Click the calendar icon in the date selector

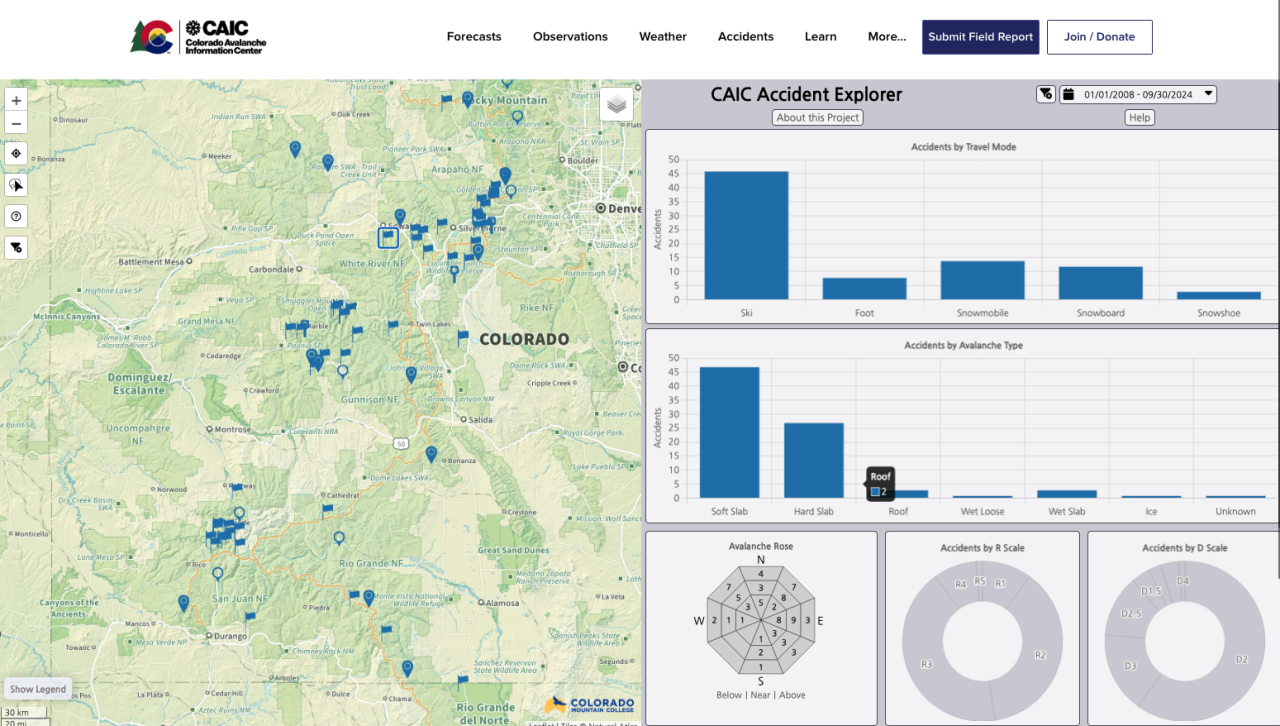click(x=1069, y=94)
